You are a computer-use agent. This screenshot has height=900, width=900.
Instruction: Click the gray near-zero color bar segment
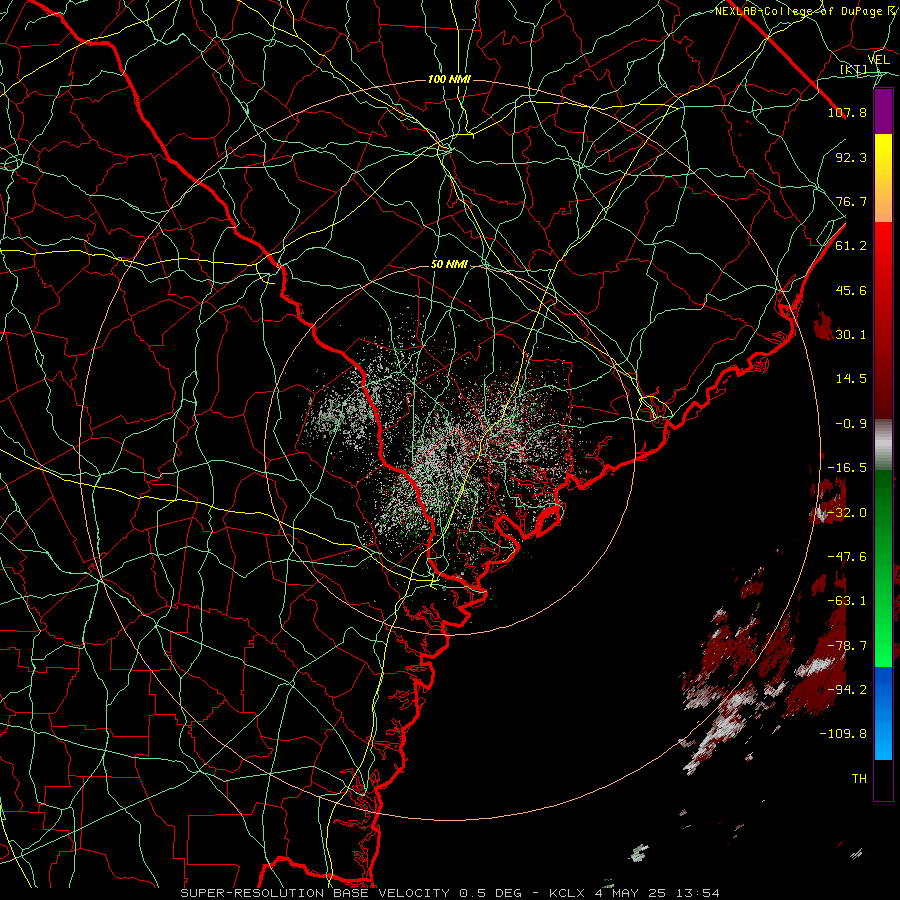pyautogui.click(x=883, y=445)
